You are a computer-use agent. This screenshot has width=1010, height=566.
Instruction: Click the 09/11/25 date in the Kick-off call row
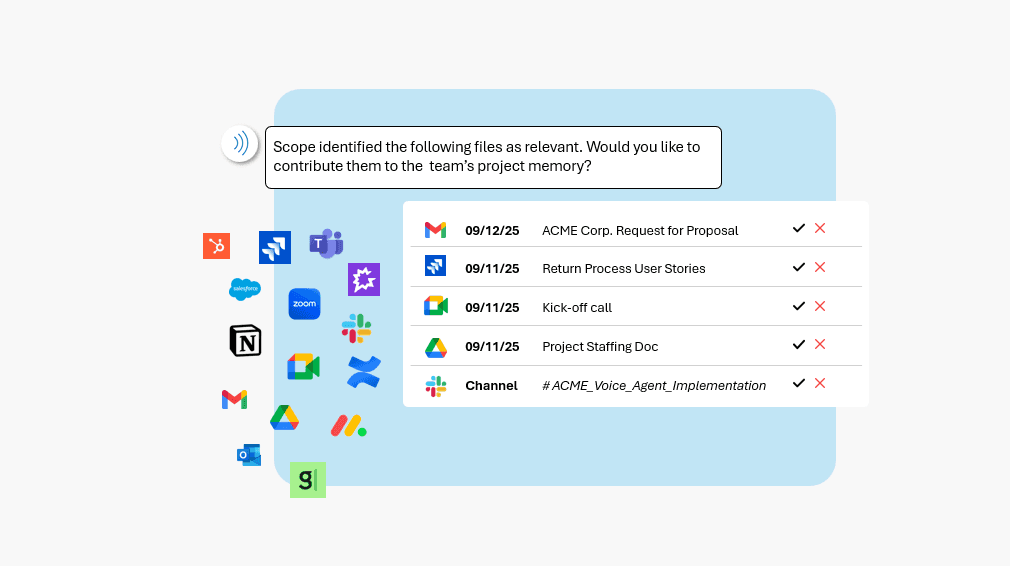pyautogui.click(x=492, y=308)
